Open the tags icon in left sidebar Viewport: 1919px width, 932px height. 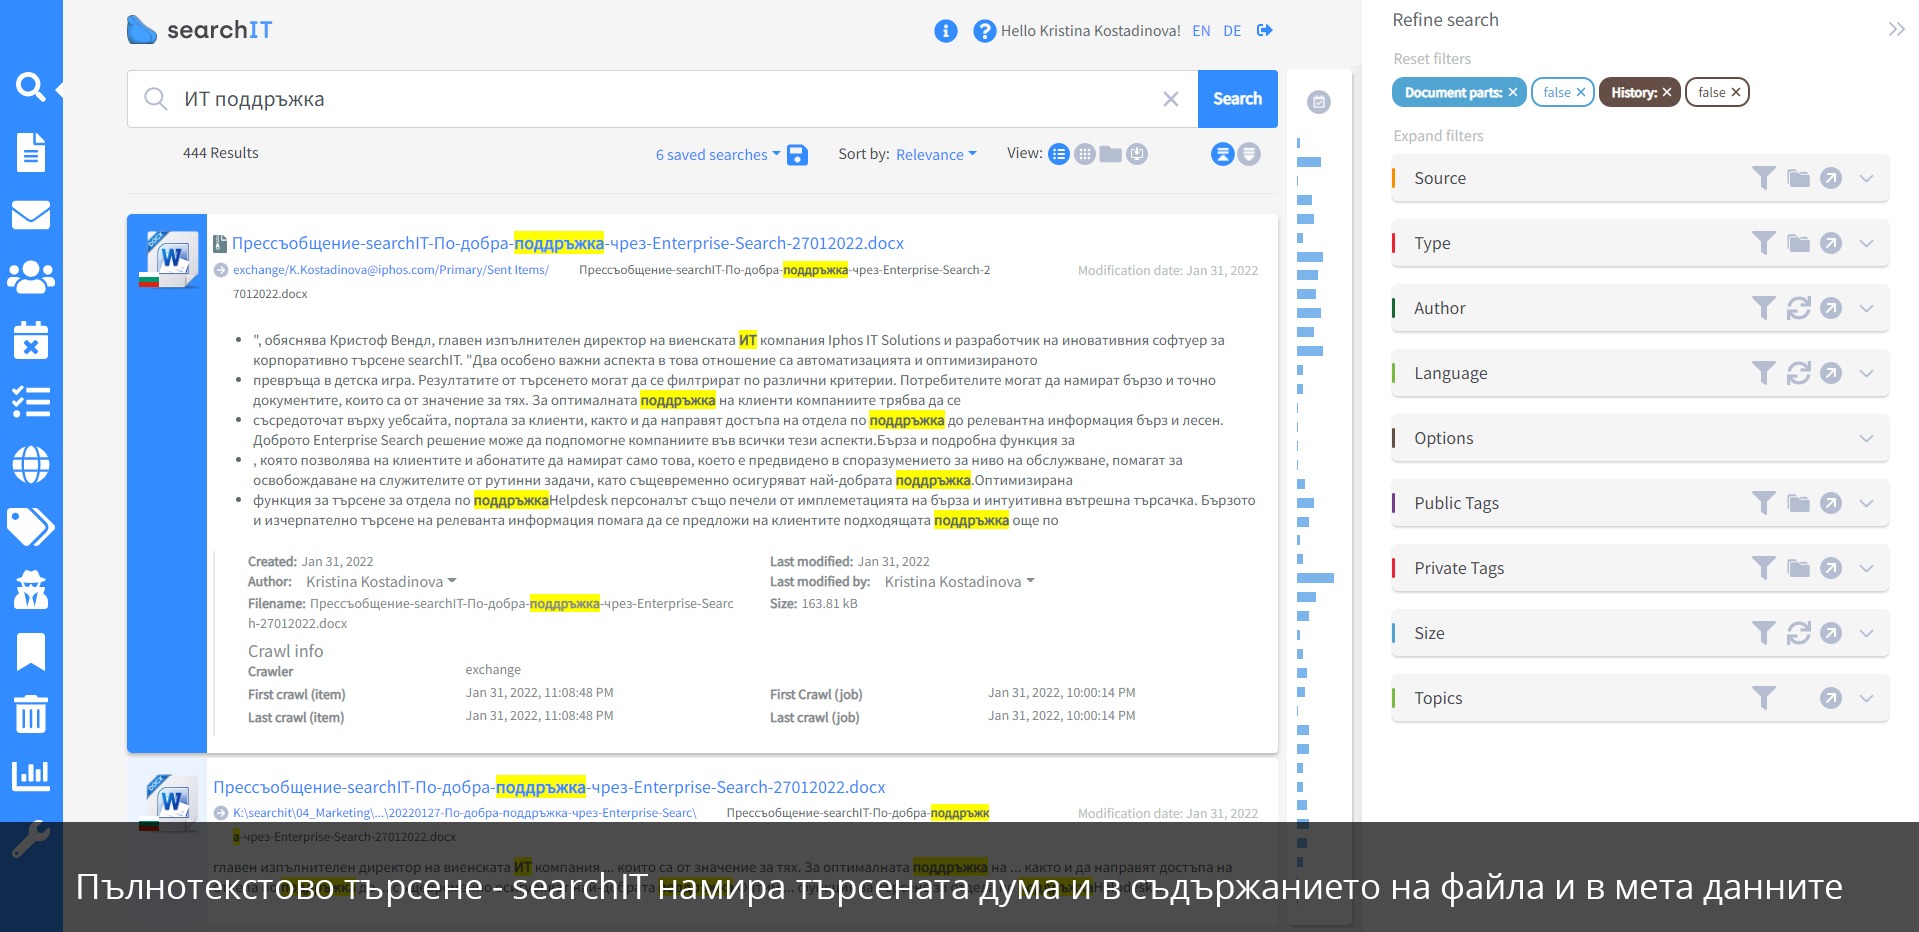pyautogui.click(x=31, y=527)
